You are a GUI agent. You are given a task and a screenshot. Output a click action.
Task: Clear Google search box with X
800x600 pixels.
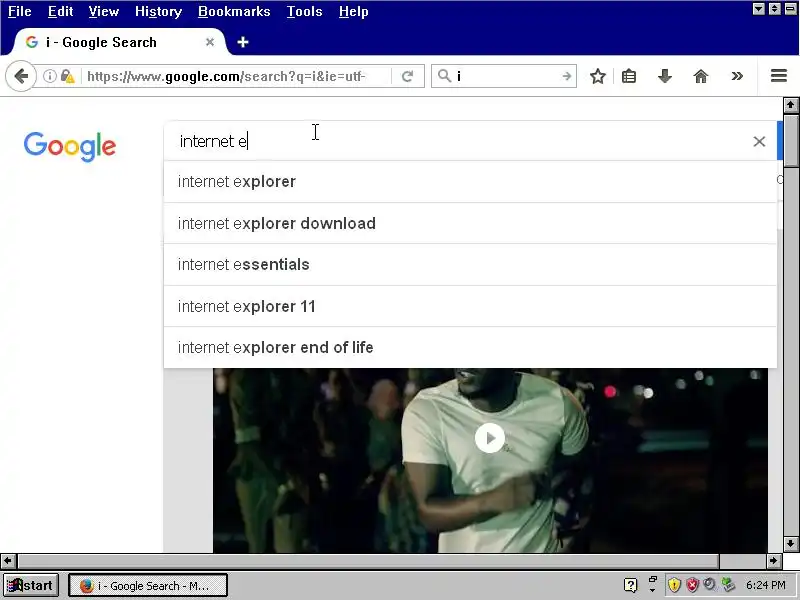tap(759, 141)
